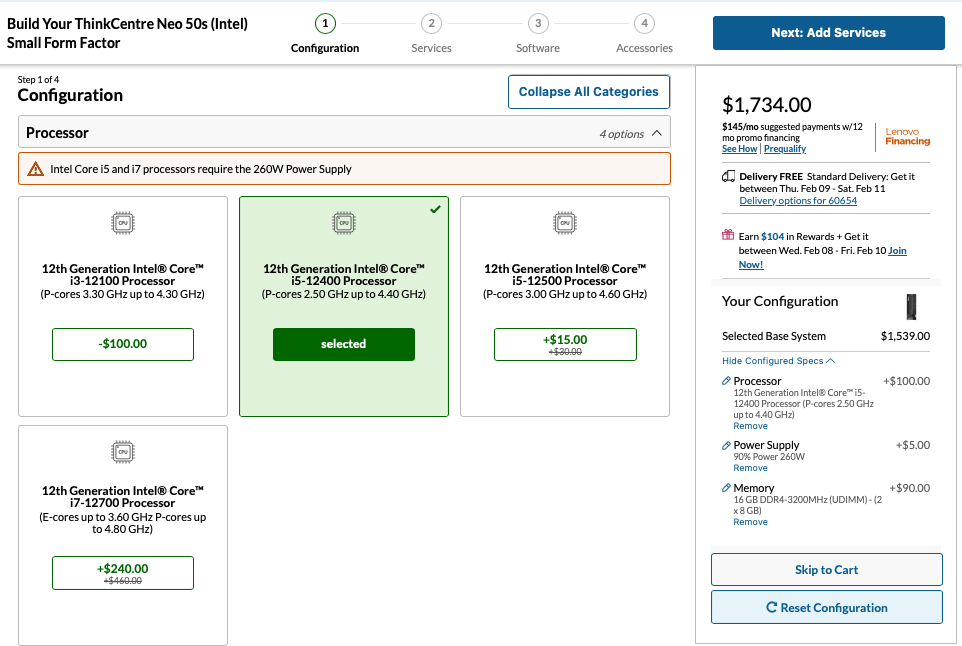Viewport: 962px width, 646px height.
Task: Go to step 2 Services
Action: (431, 24)
